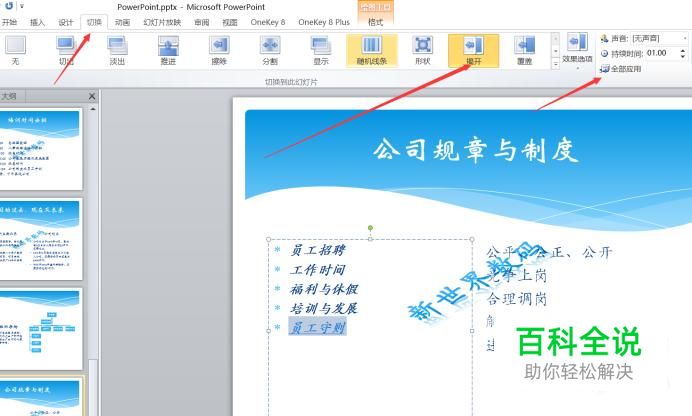Click the 员工招聘 bullet text
This screenshot has height=416, width=692.
pos(318,250)
